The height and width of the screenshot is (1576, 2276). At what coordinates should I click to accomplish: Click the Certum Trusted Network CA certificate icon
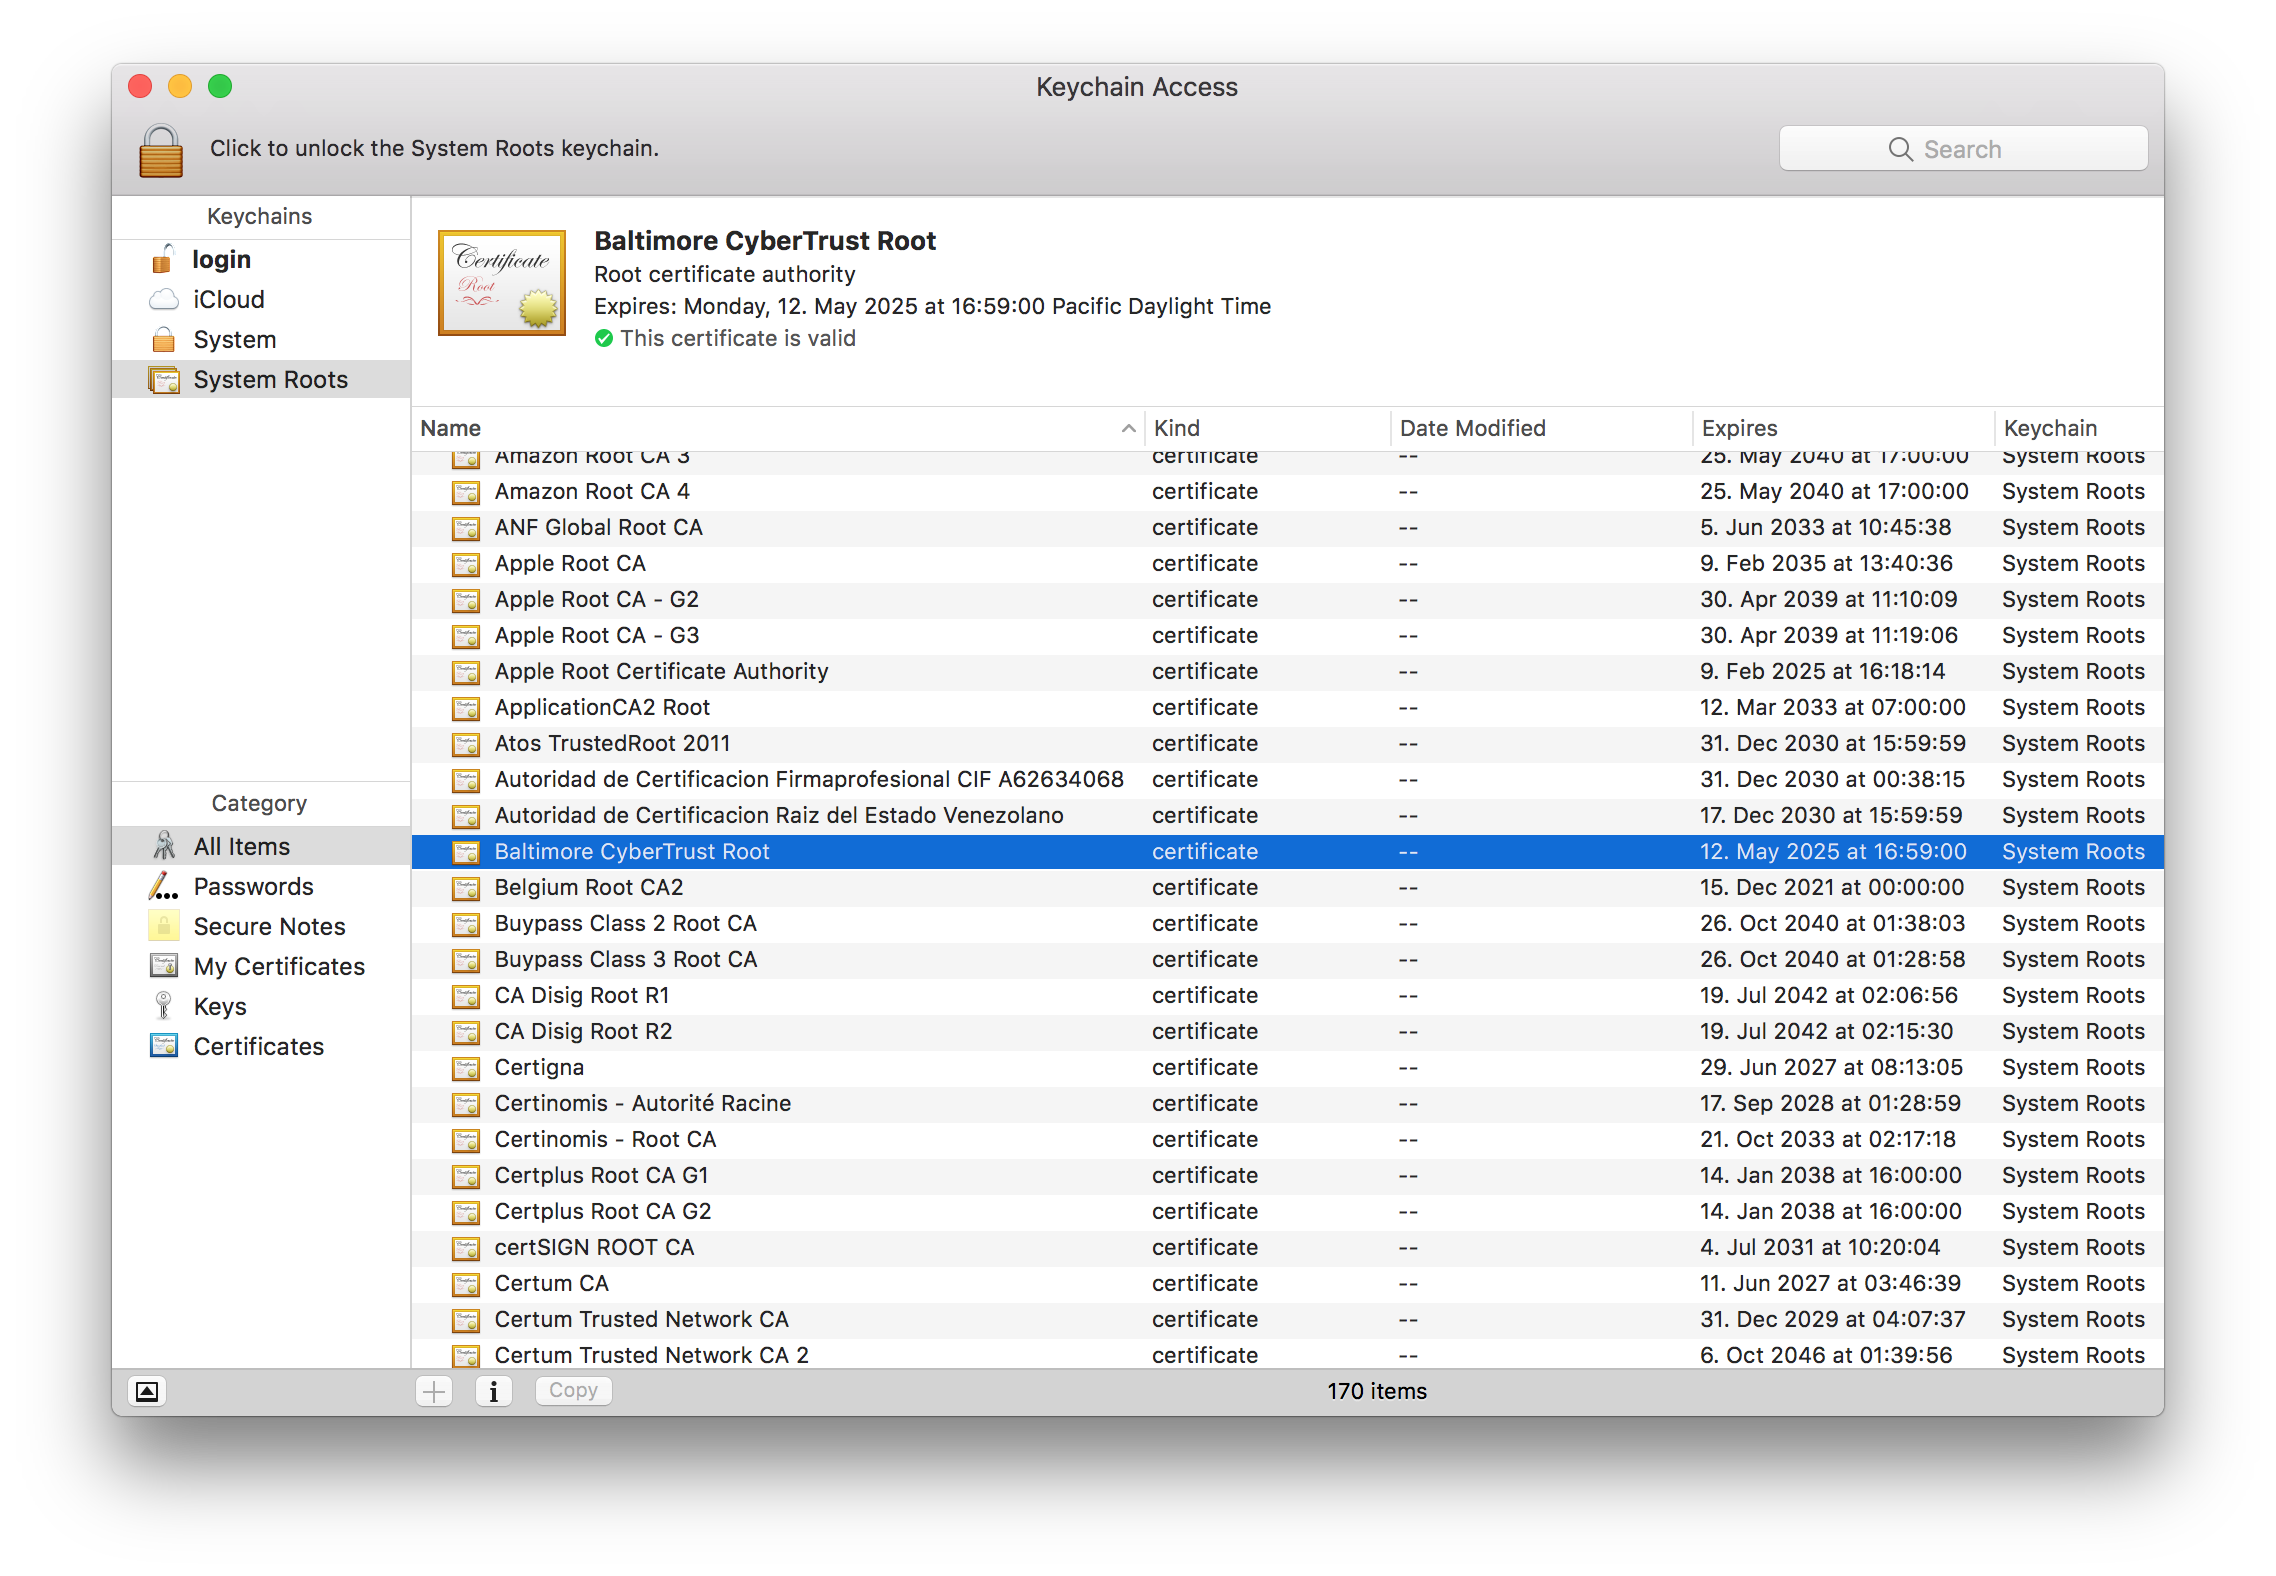465,1321
